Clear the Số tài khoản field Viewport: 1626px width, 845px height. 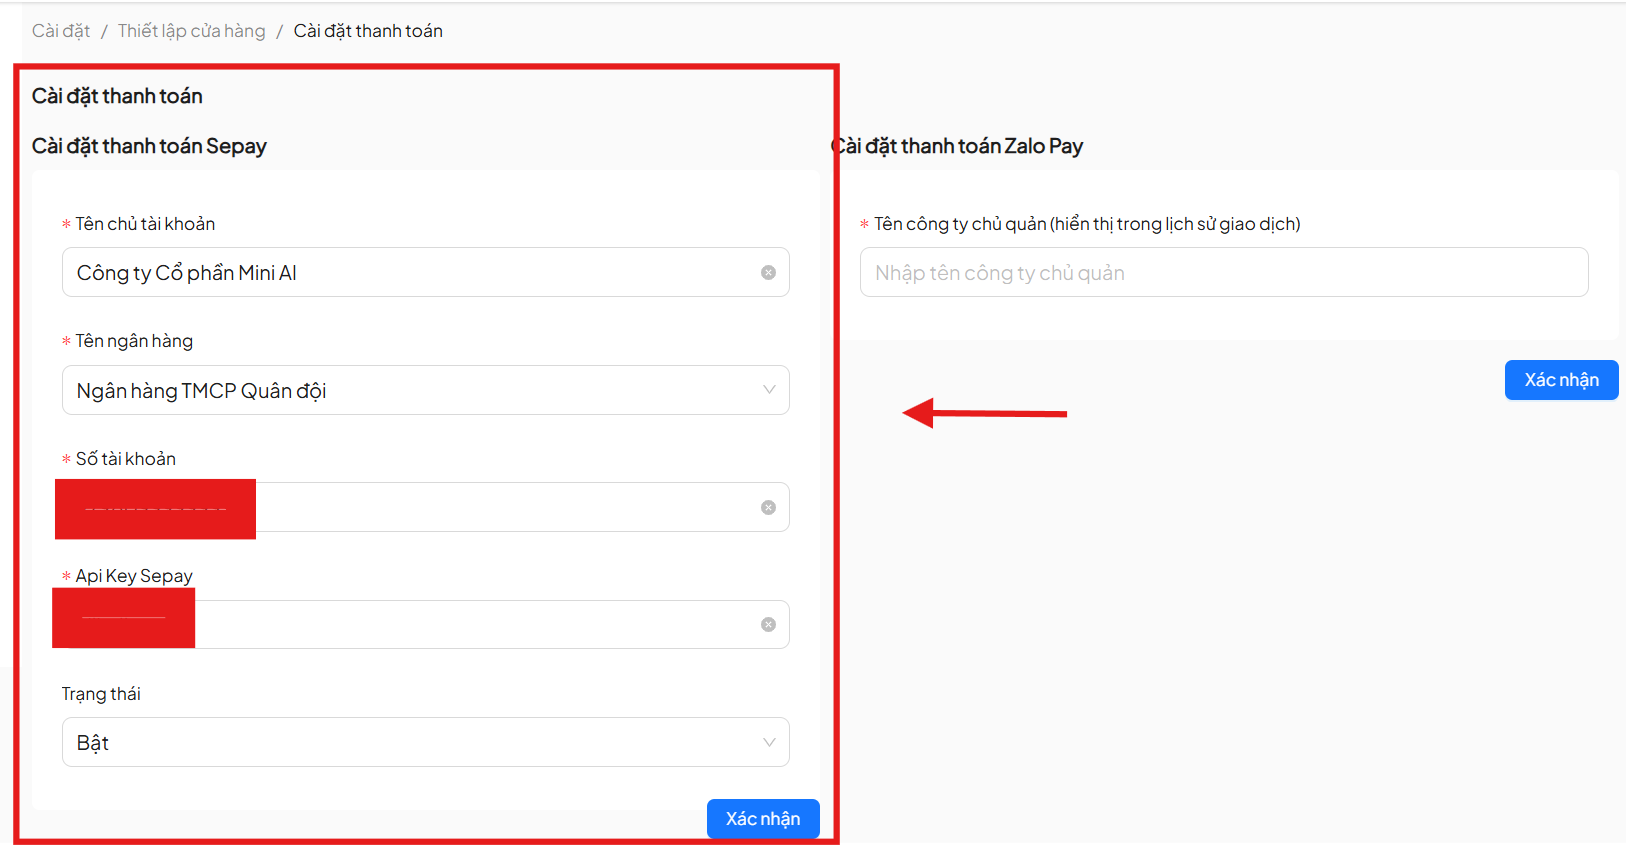[768, 508]
